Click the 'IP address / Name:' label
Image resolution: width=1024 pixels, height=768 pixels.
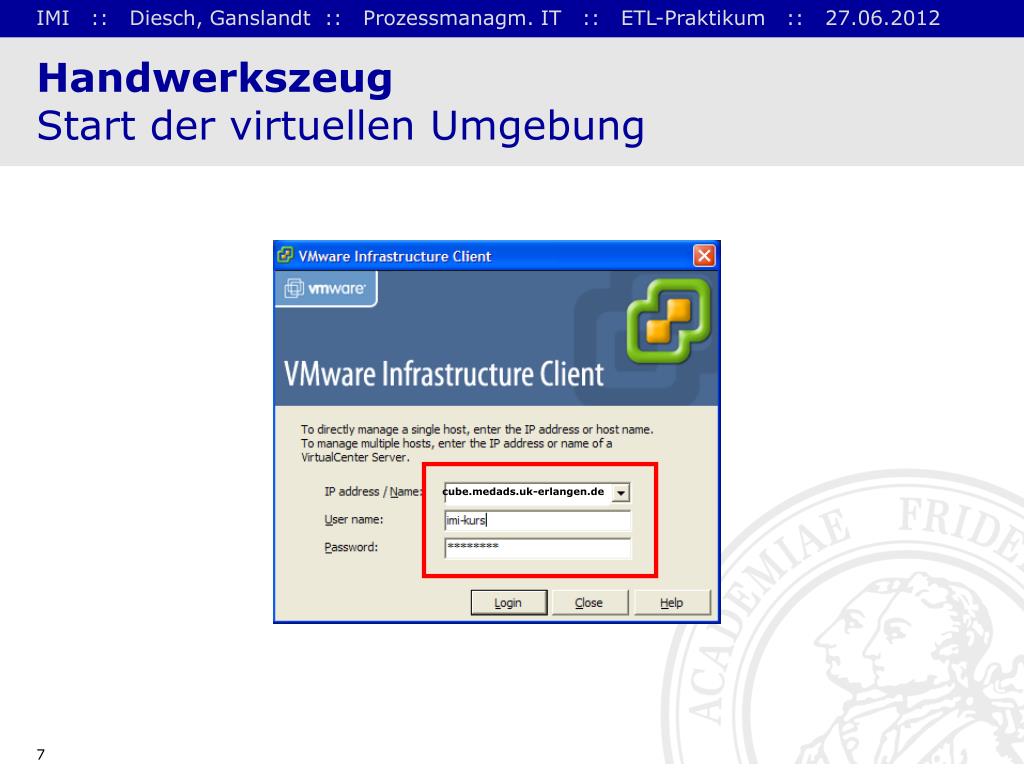(373, 492)
